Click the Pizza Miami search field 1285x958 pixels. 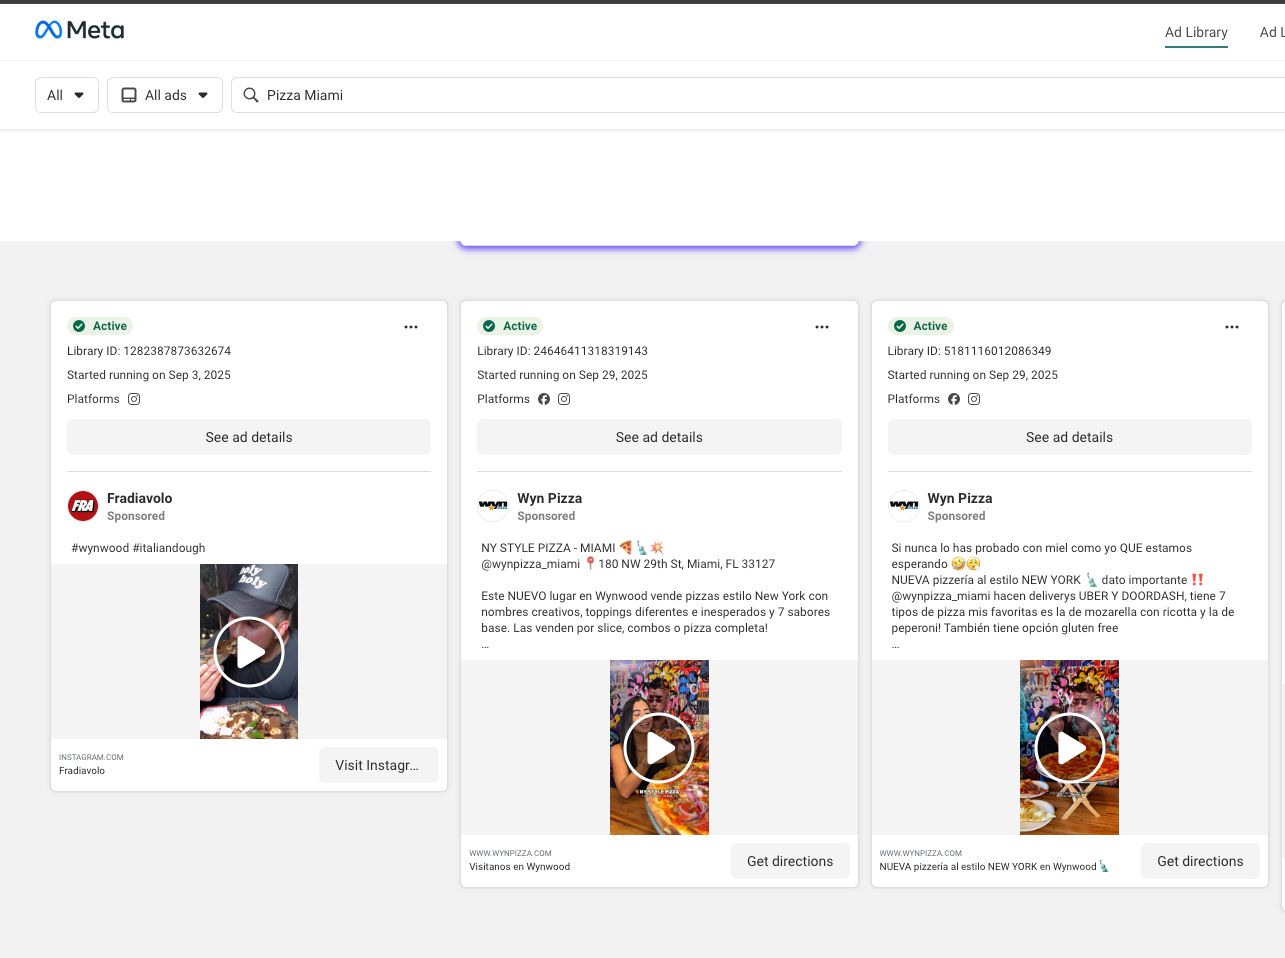tap(760, 95)
